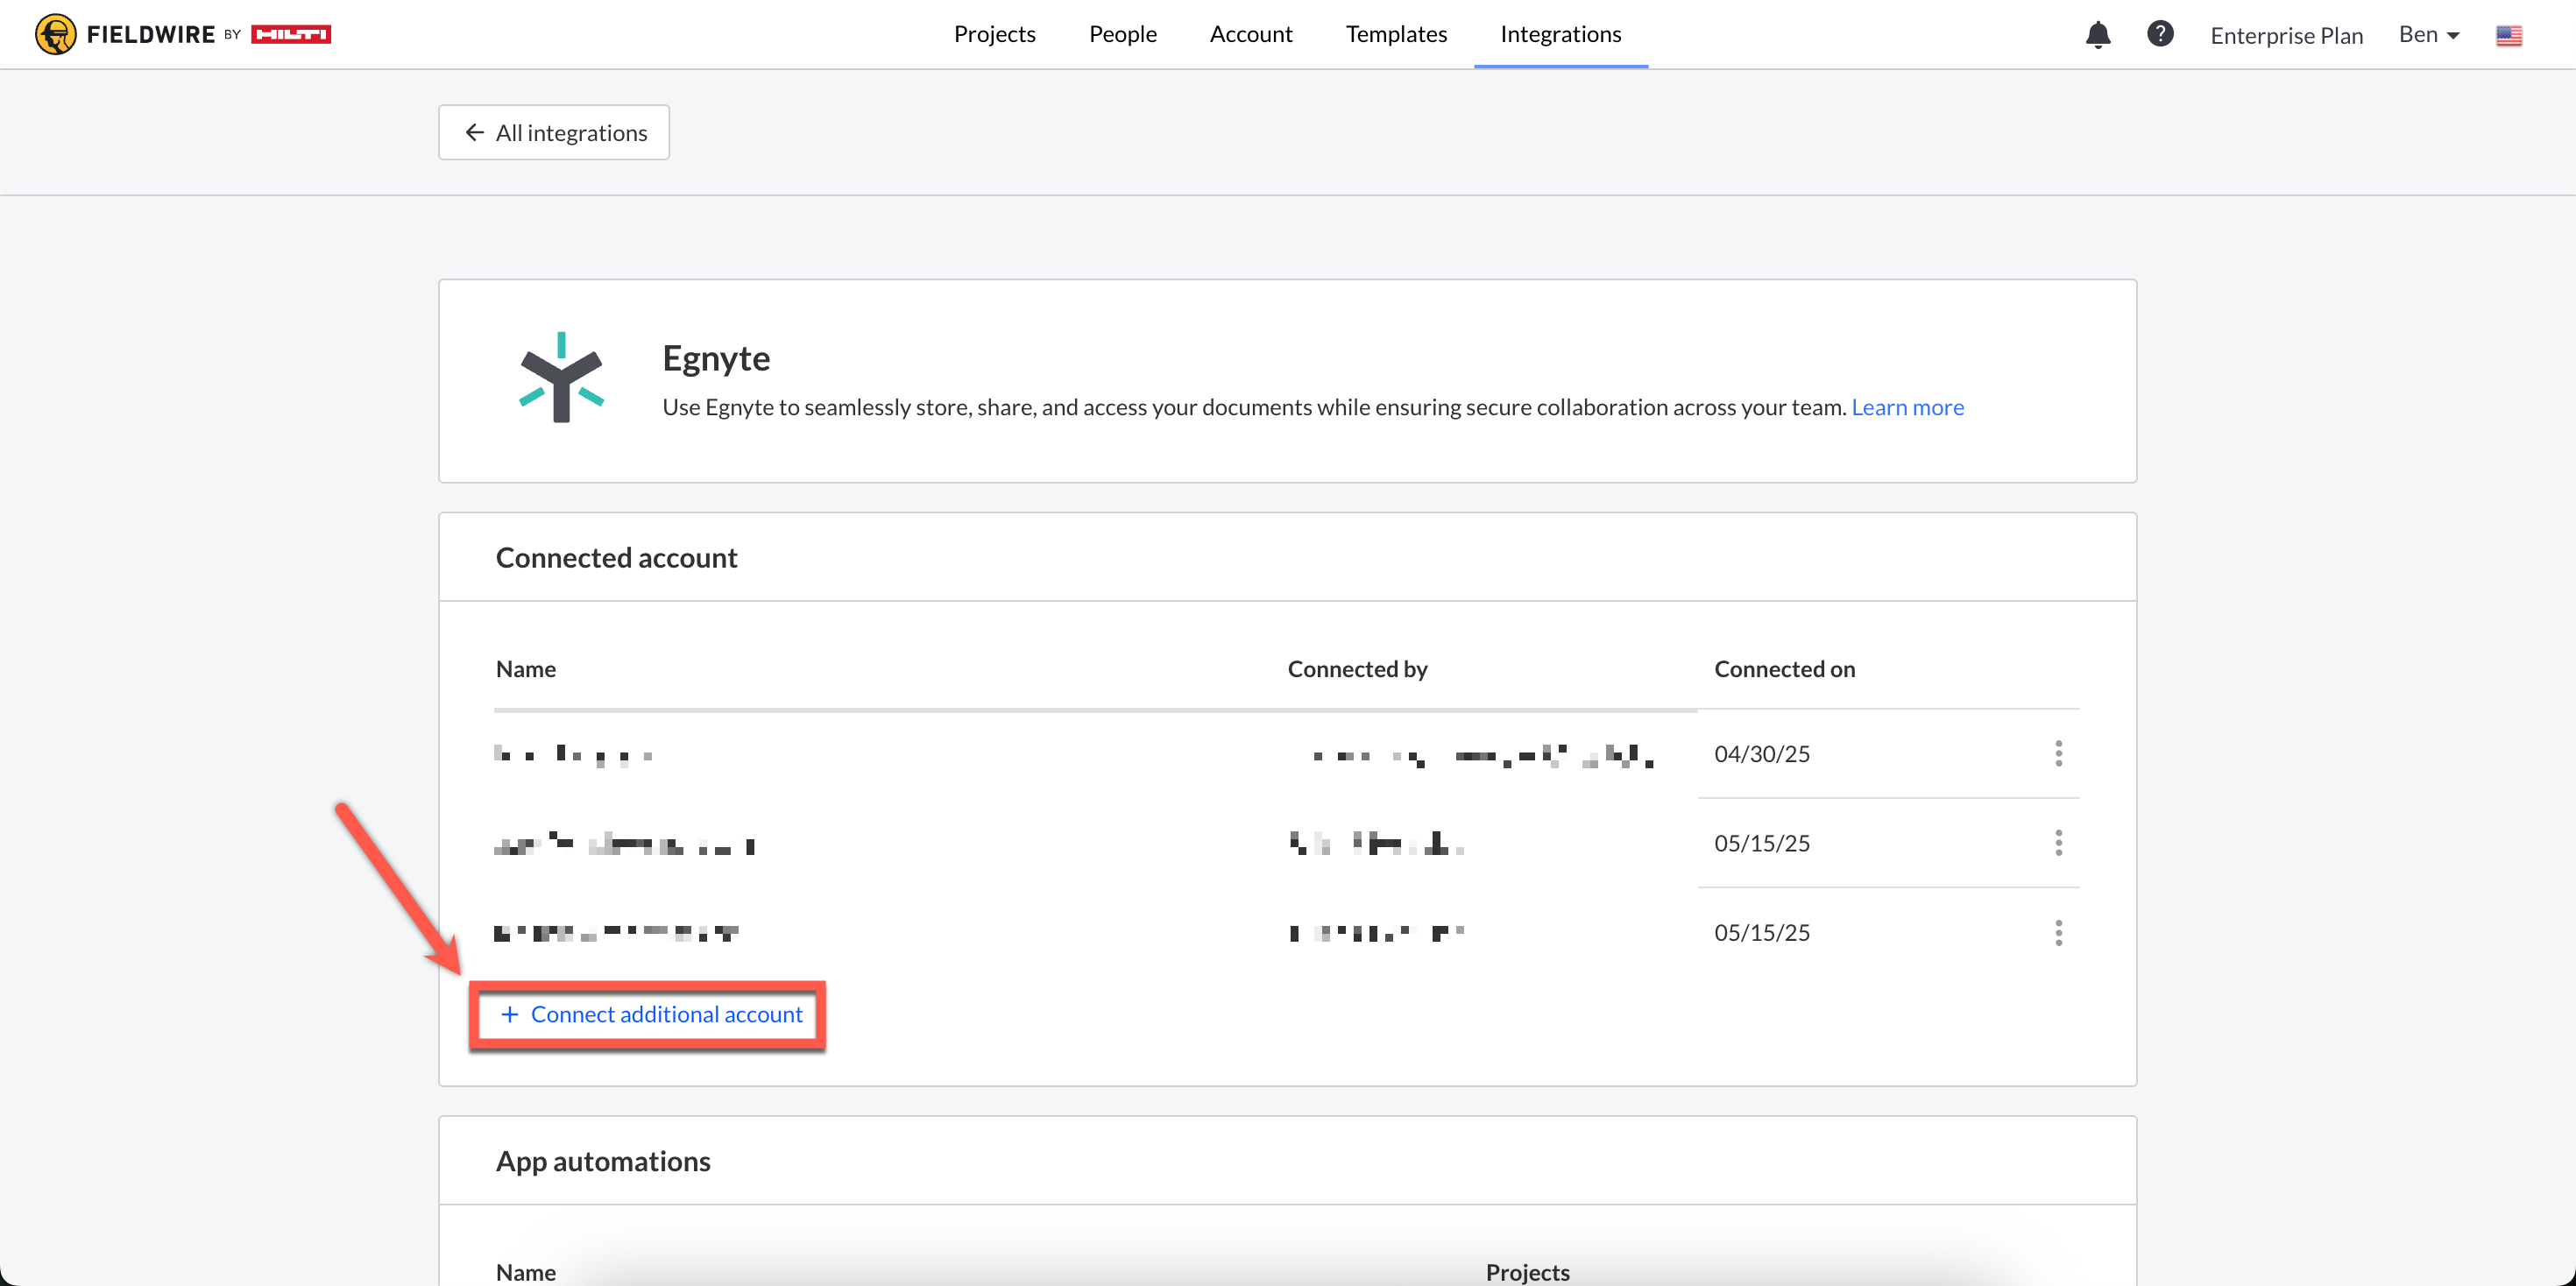This screenshot has height=1286, width=2576.
Task: Open kebab menu for last connected account
Action: tap(2058, 932)
